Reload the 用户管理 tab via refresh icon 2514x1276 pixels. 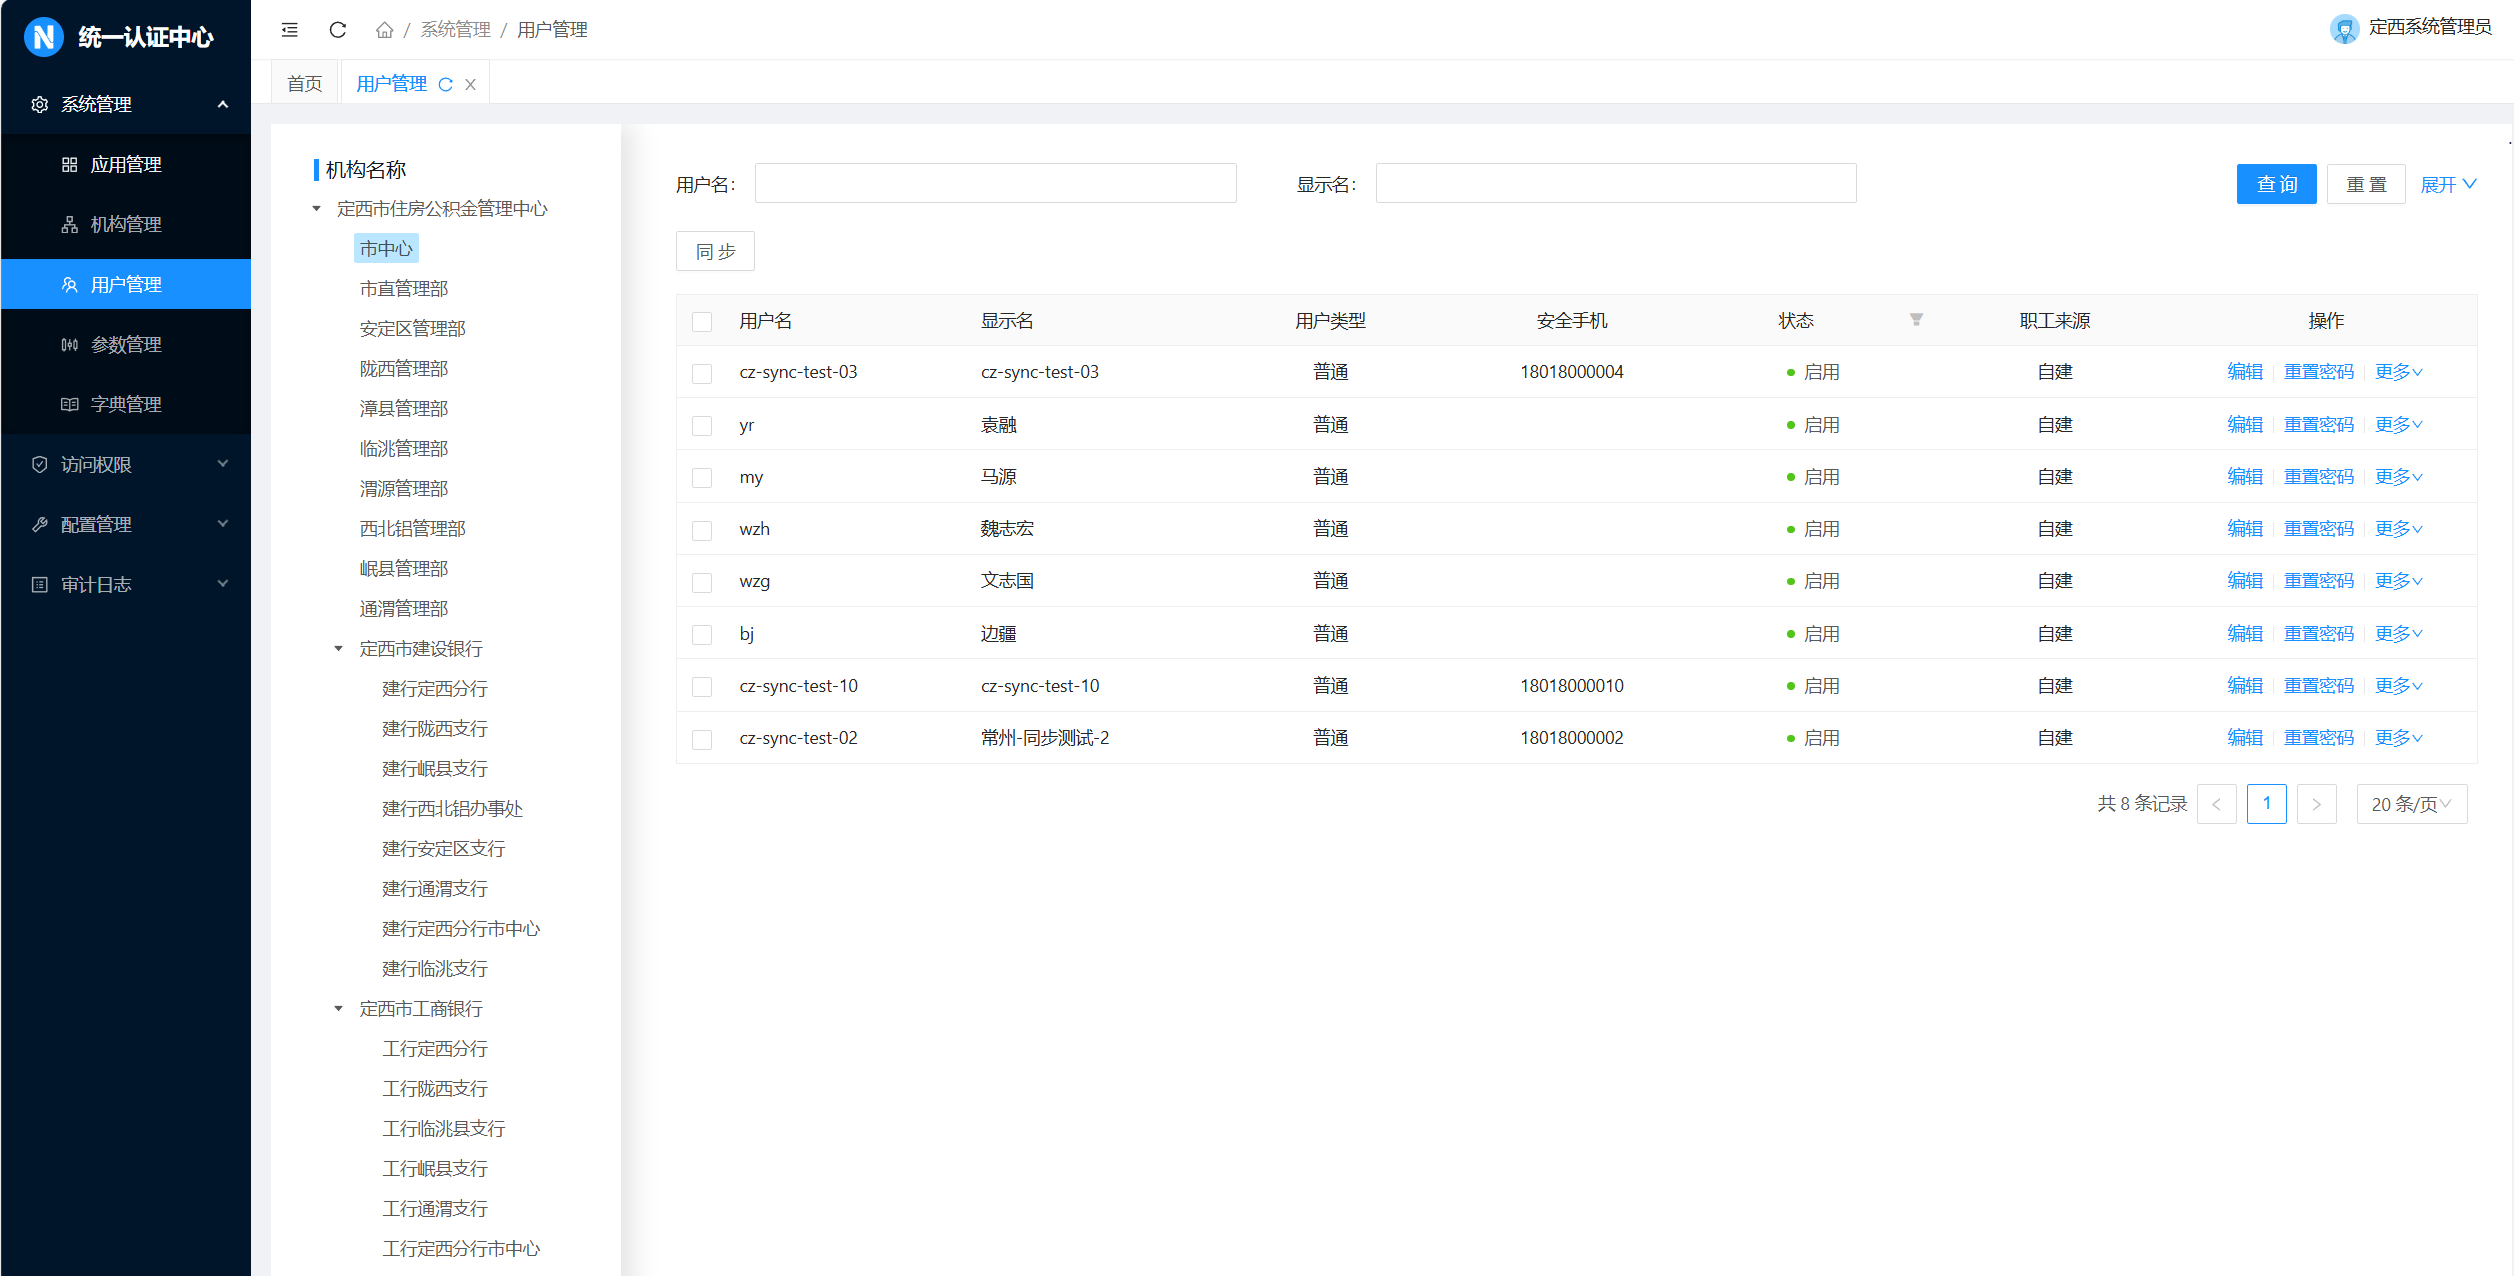(x=446, y=85)
